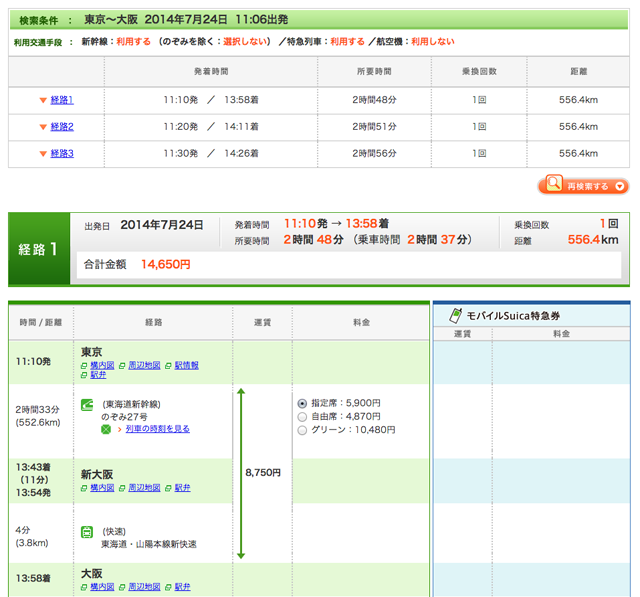The width and height of the screenshot is (640, 597).
Task: Click the link icon before 新大阪 構内図
Action: pyautogui.click(x=84, y=488)
